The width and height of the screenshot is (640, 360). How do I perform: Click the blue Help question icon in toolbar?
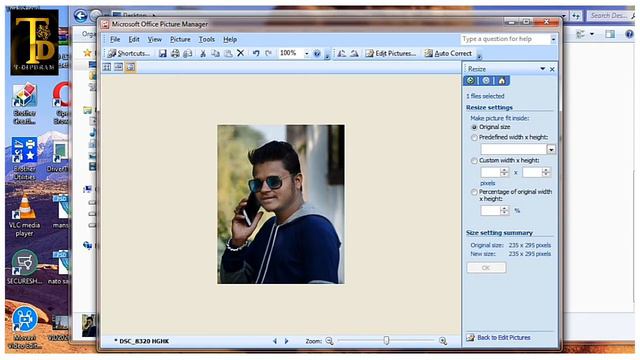tap(317, 53)
